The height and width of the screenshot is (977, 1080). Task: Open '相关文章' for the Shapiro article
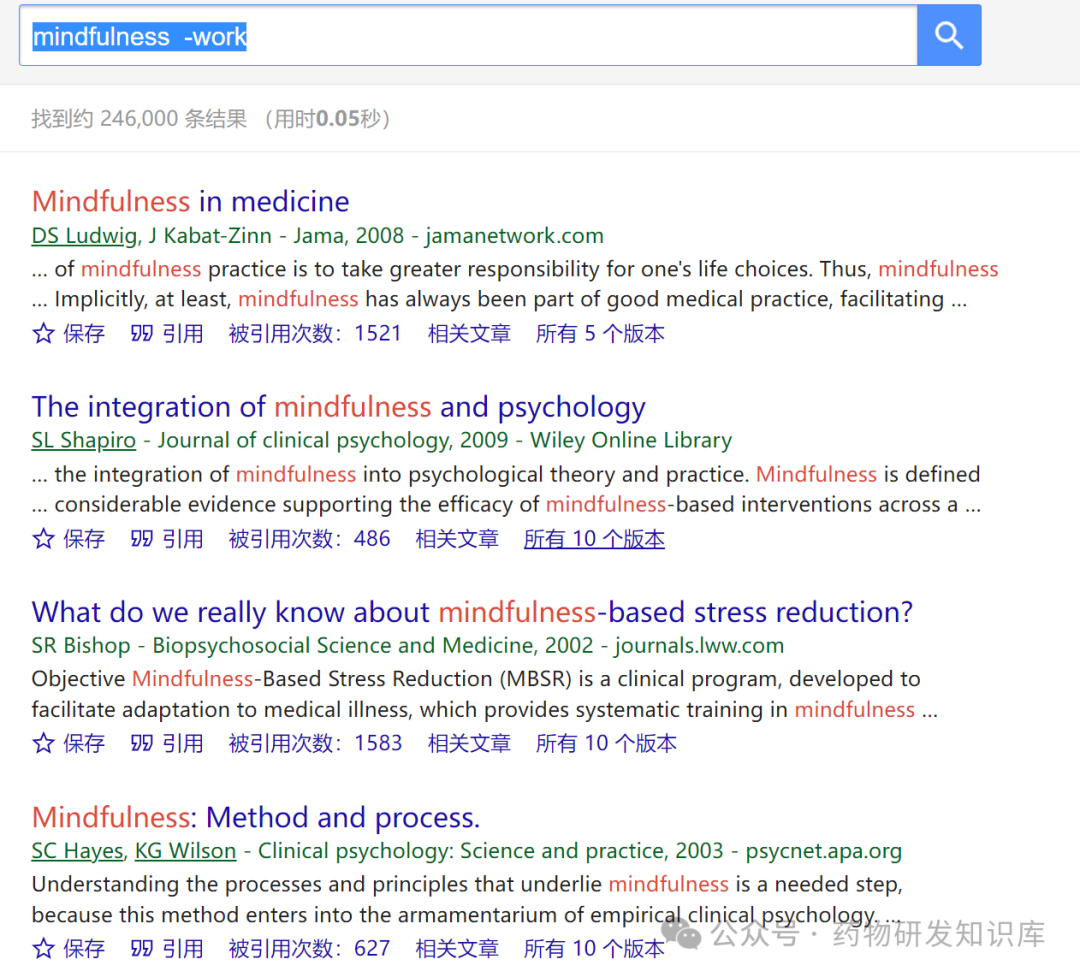point(456,537)
